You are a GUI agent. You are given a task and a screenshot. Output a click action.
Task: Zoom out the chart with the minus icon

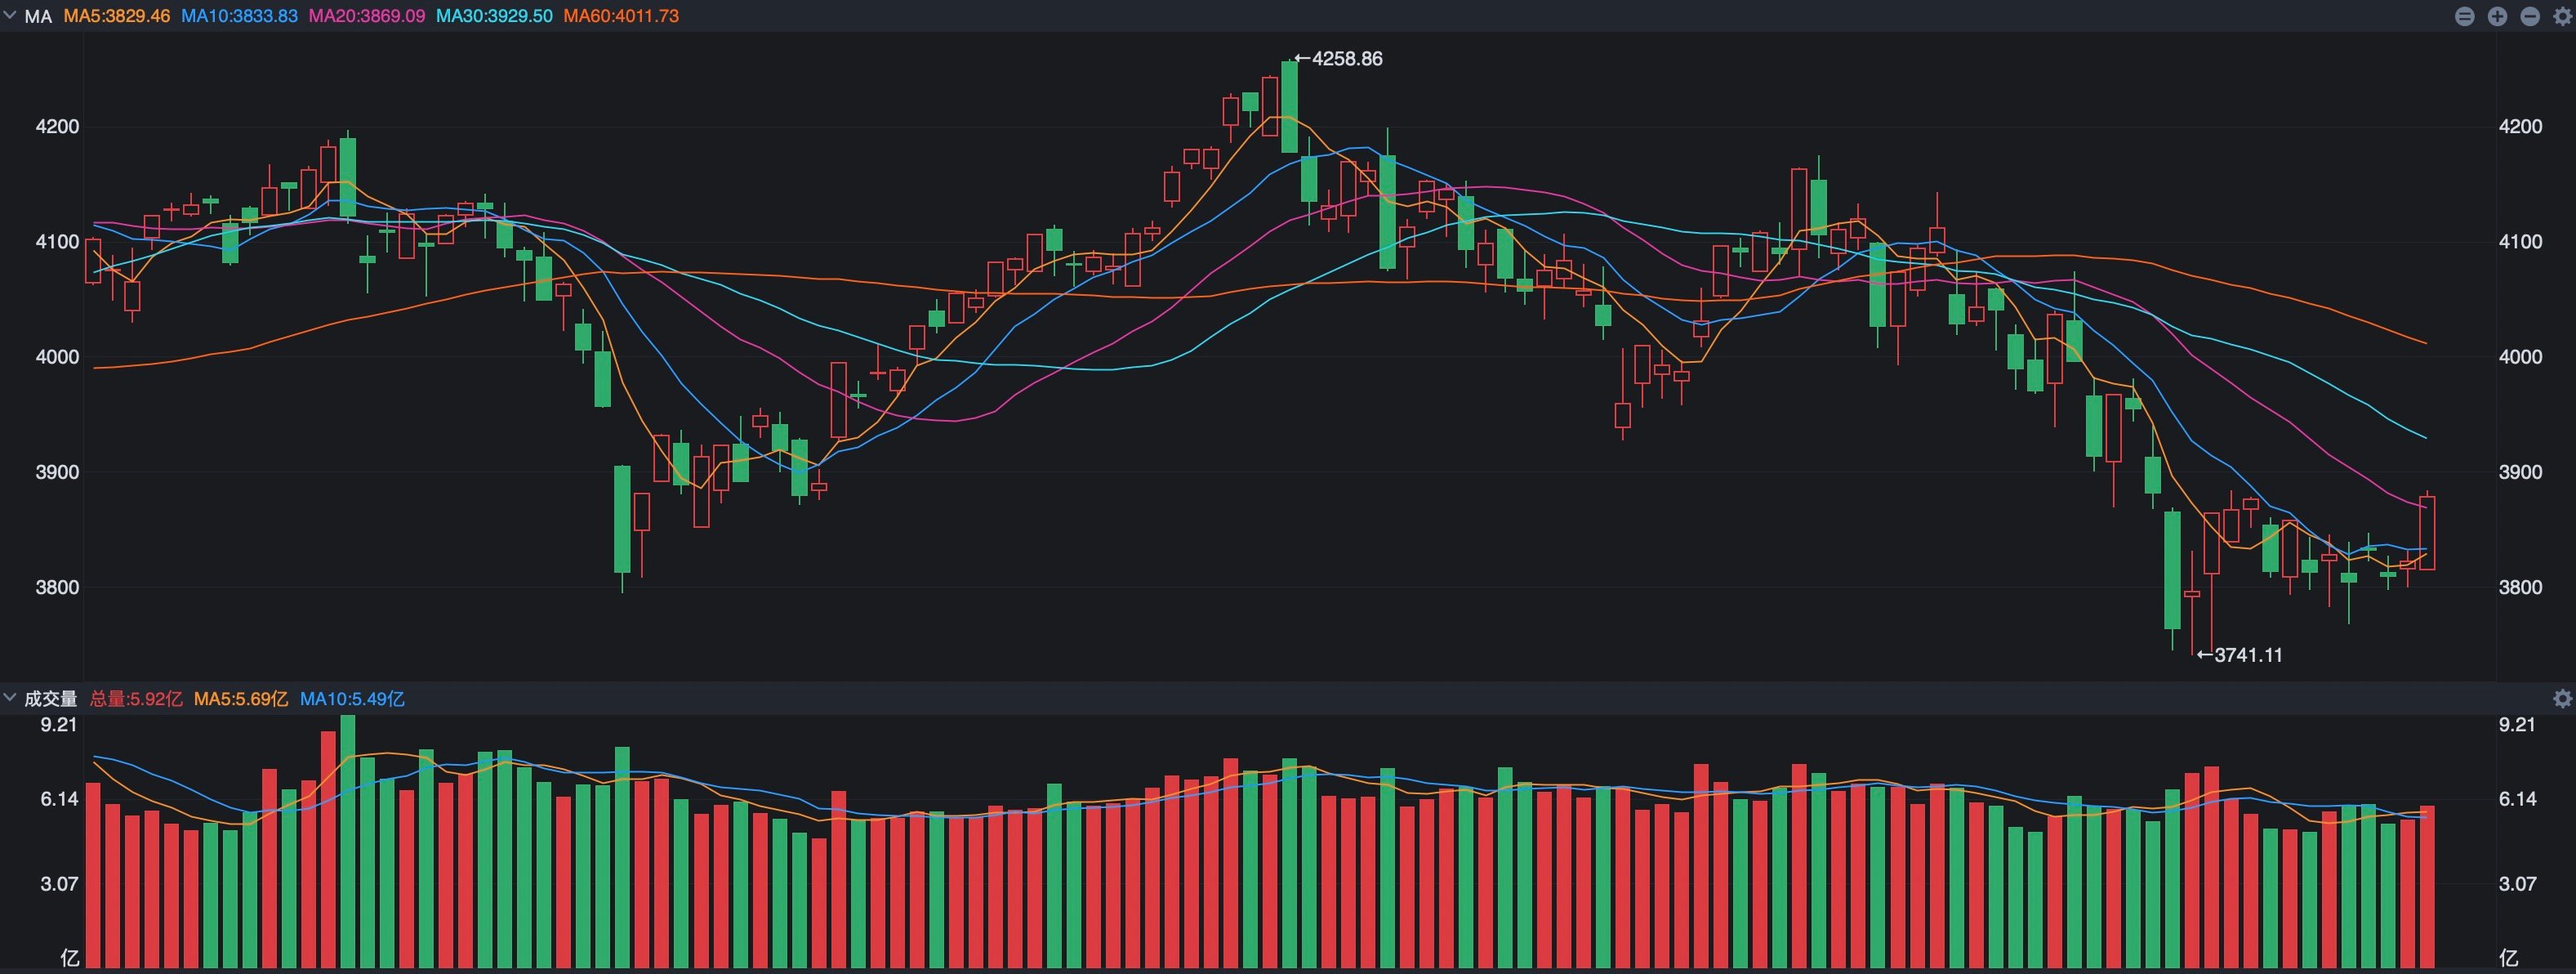(x=2530, y=16)
